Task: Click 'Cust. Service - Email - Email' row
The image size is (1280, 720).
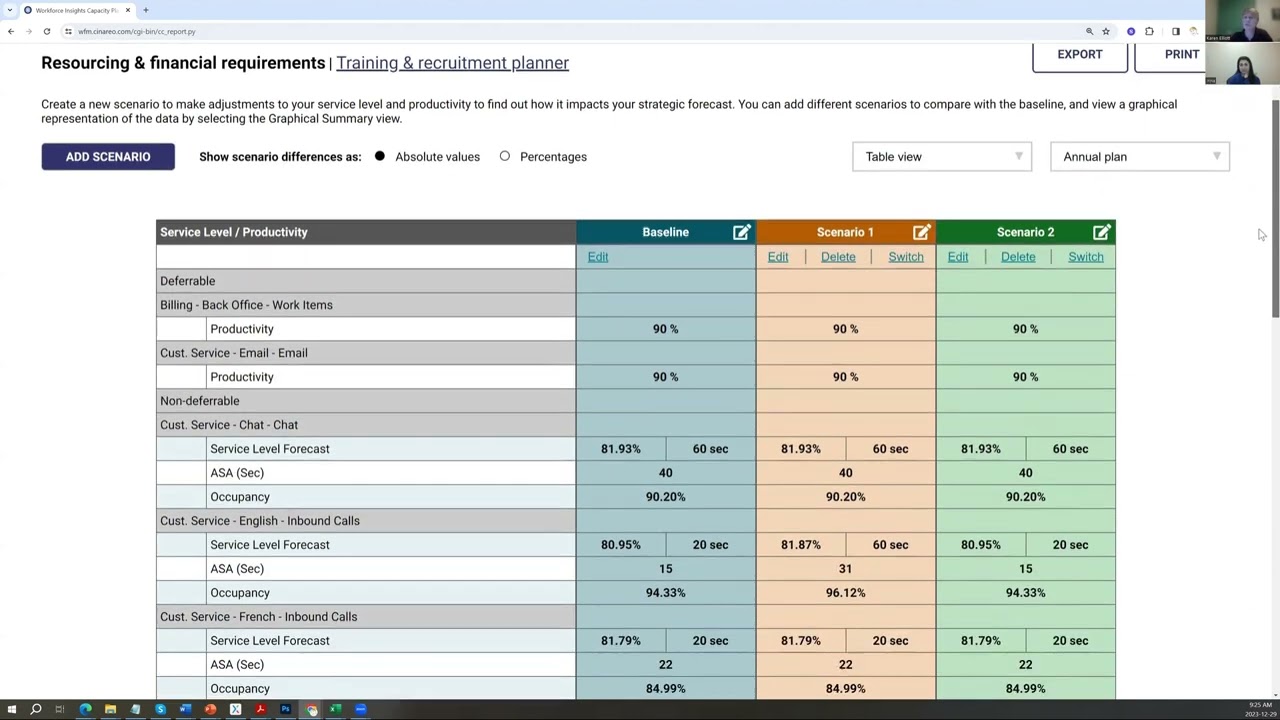Action: pyautogui.click(x=366, y=353)
